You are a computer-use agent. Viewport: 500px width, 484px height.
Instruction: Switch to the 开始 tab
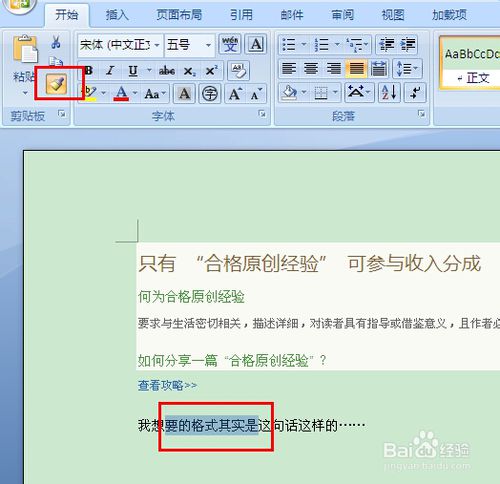coord(67,15)
